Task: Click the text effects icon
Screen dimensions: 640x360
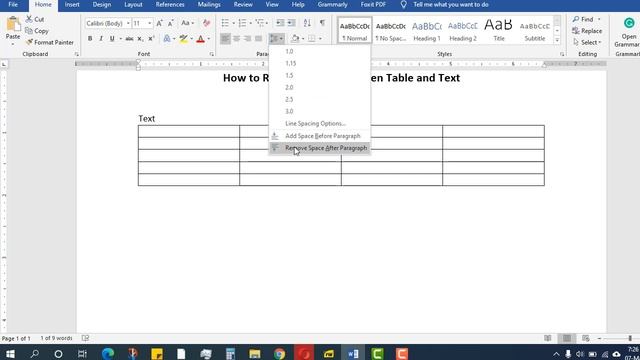Action: (167, 39)
